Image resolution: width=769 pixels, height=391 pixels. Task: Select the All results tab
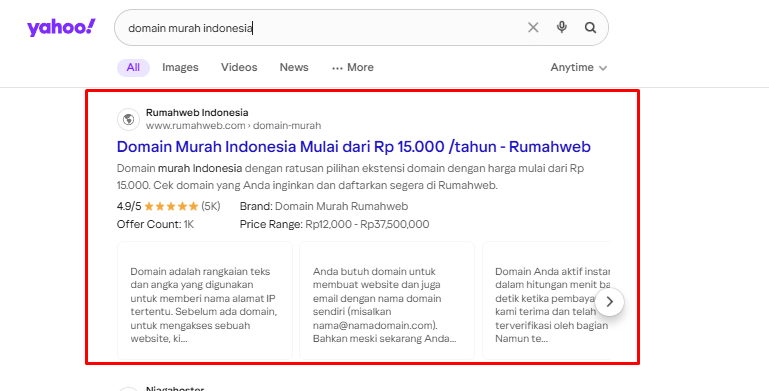(x=133, y=68)
